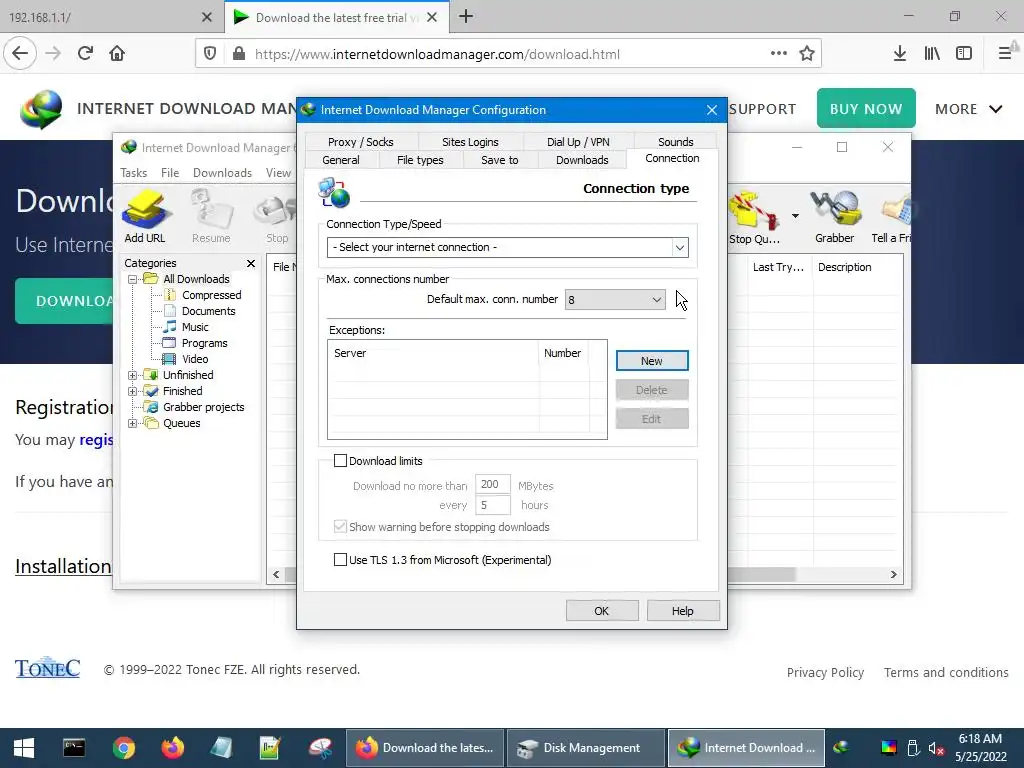Bookmark page with star icon
Screen dimensions: 1024x768
807,54
